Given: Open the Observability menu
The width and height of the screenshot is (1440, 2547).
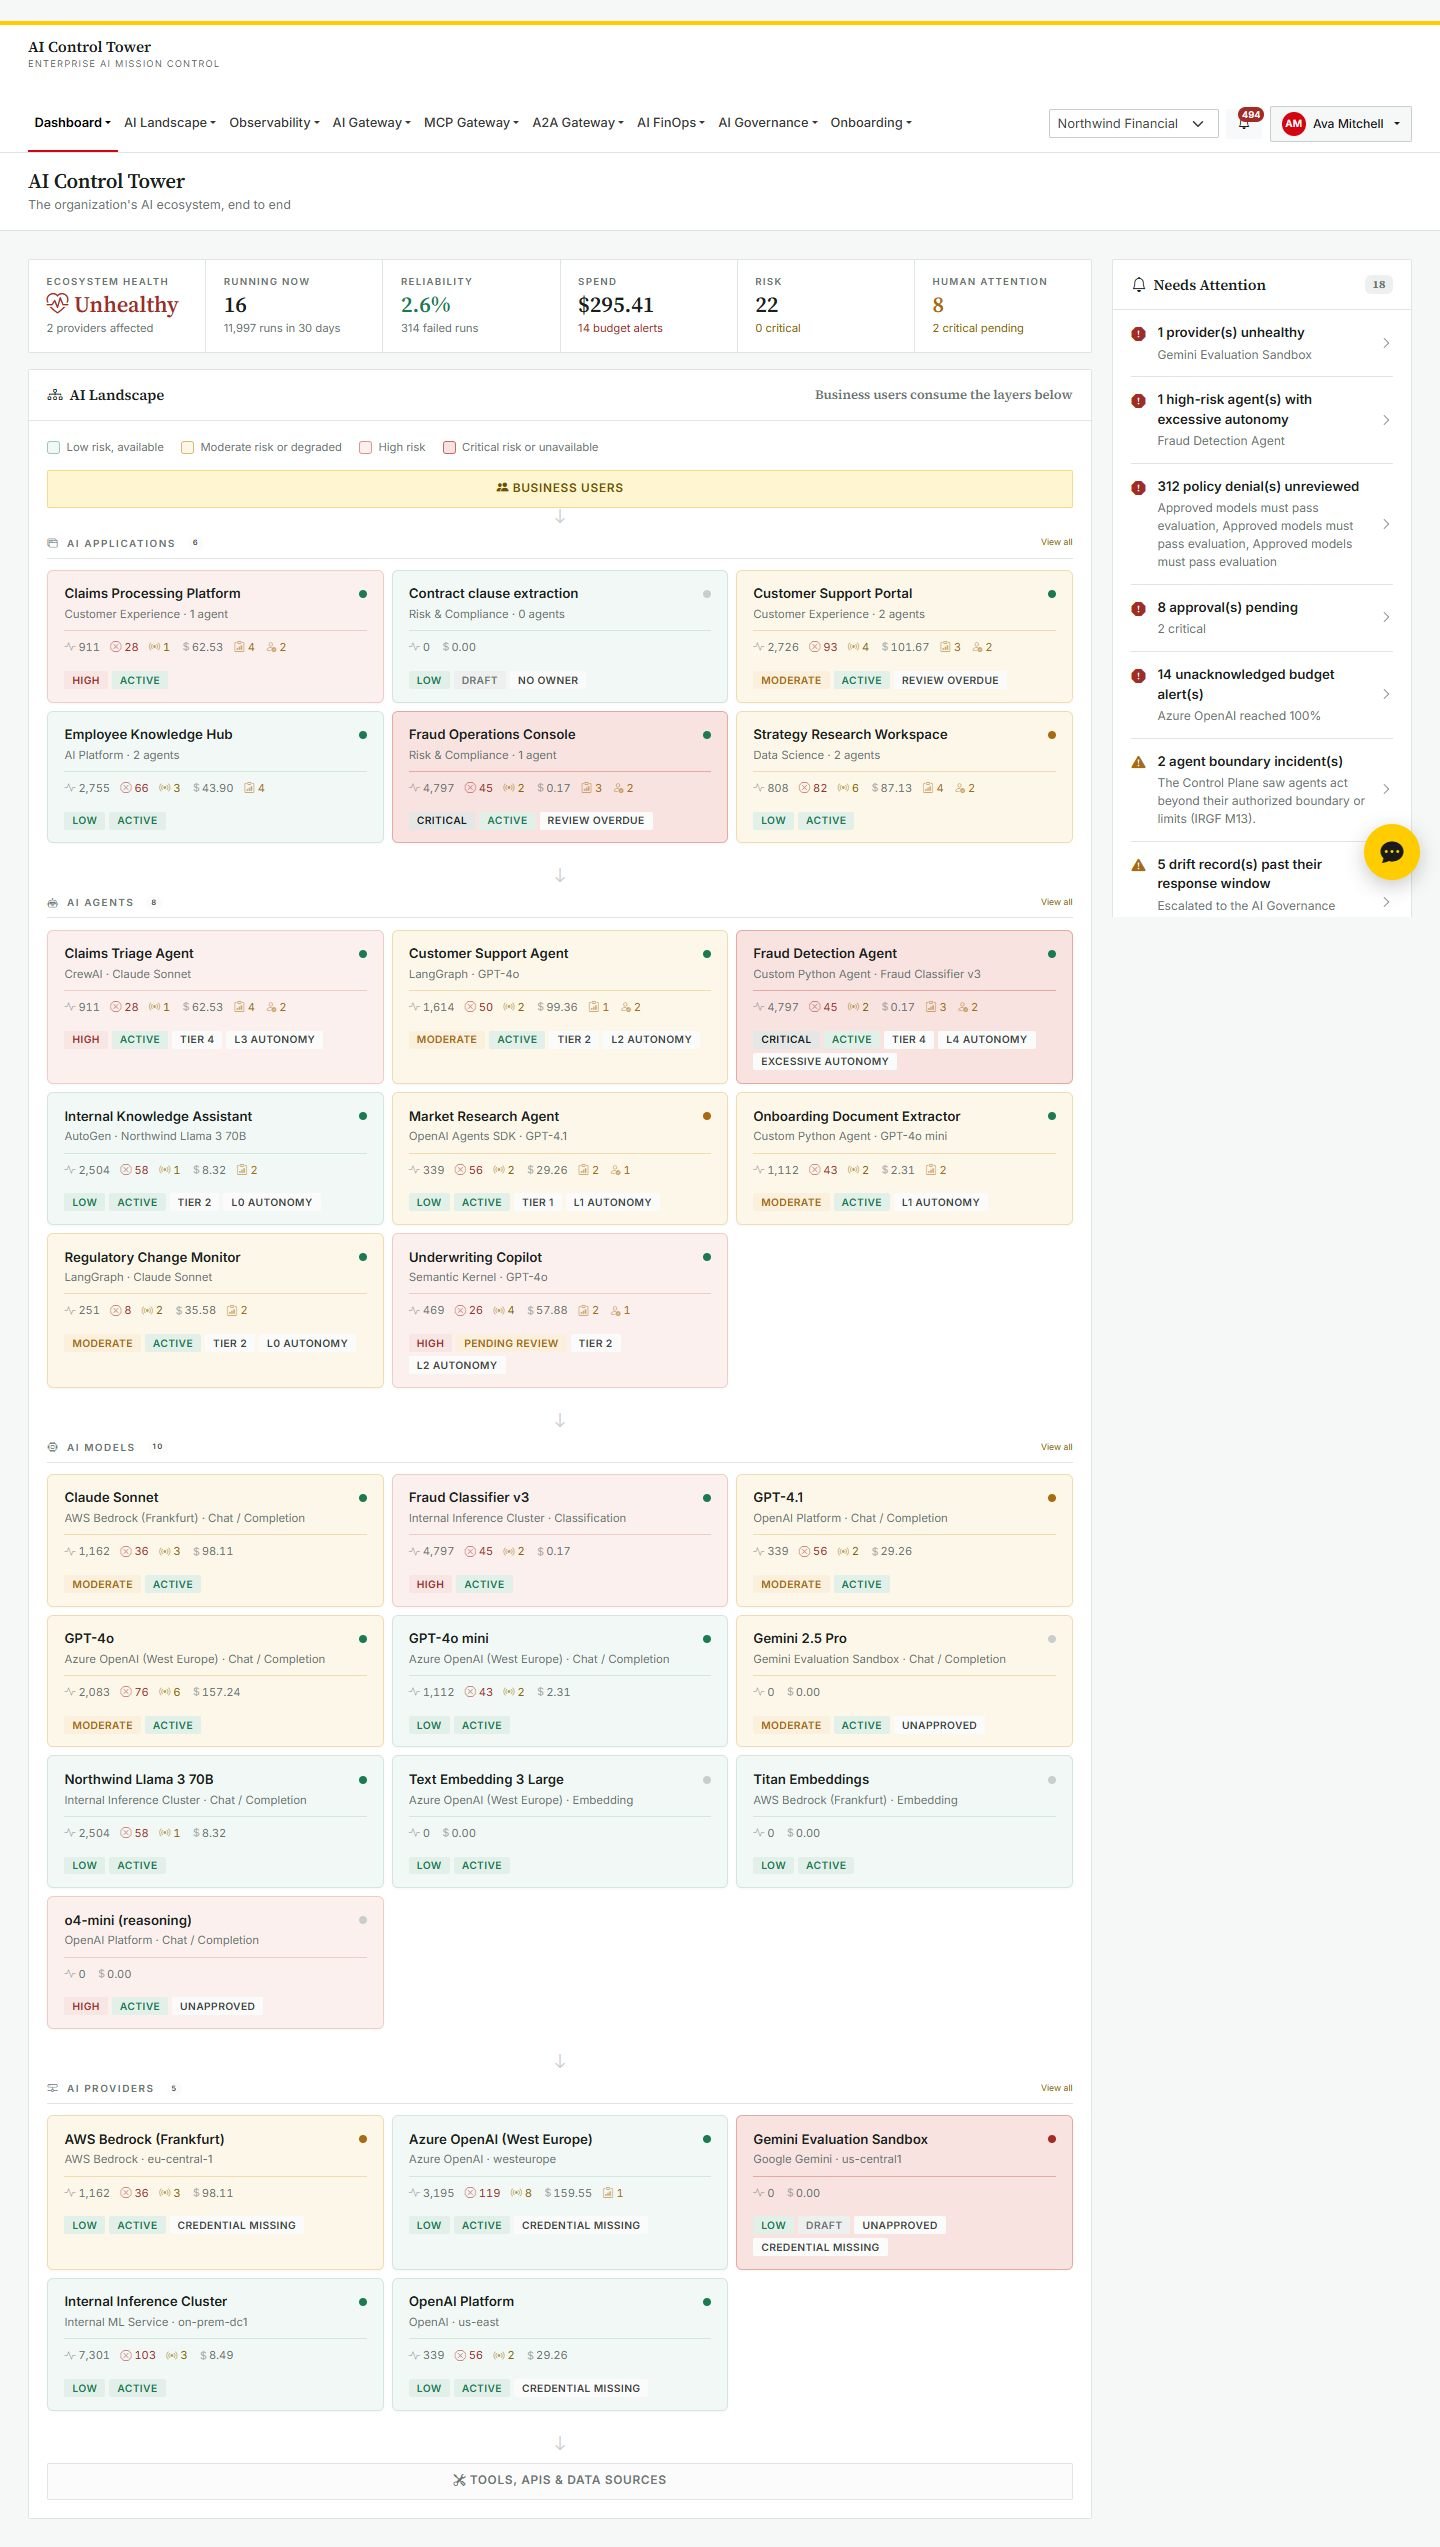Looking at the screenshot, I should (274, 123).
